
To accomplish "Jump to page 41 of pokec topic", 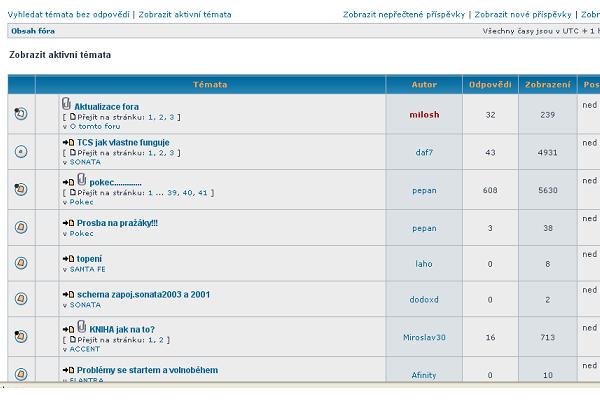I will (203, 193).
